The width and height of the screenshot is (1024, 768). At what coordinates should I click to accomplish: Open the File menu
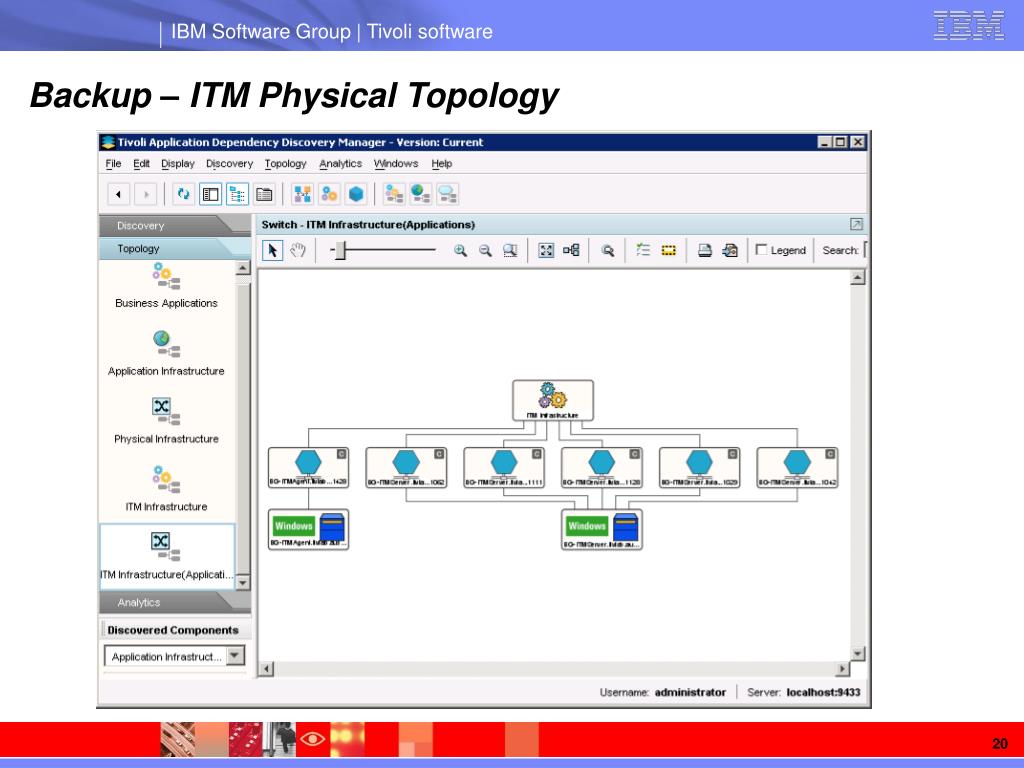point(113,163)
